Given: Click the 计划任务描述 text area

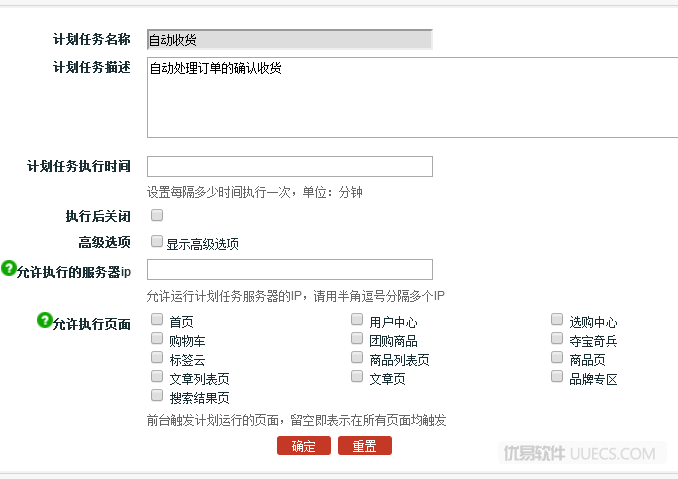Looking at the screenshot, I should tap(413, 97).
